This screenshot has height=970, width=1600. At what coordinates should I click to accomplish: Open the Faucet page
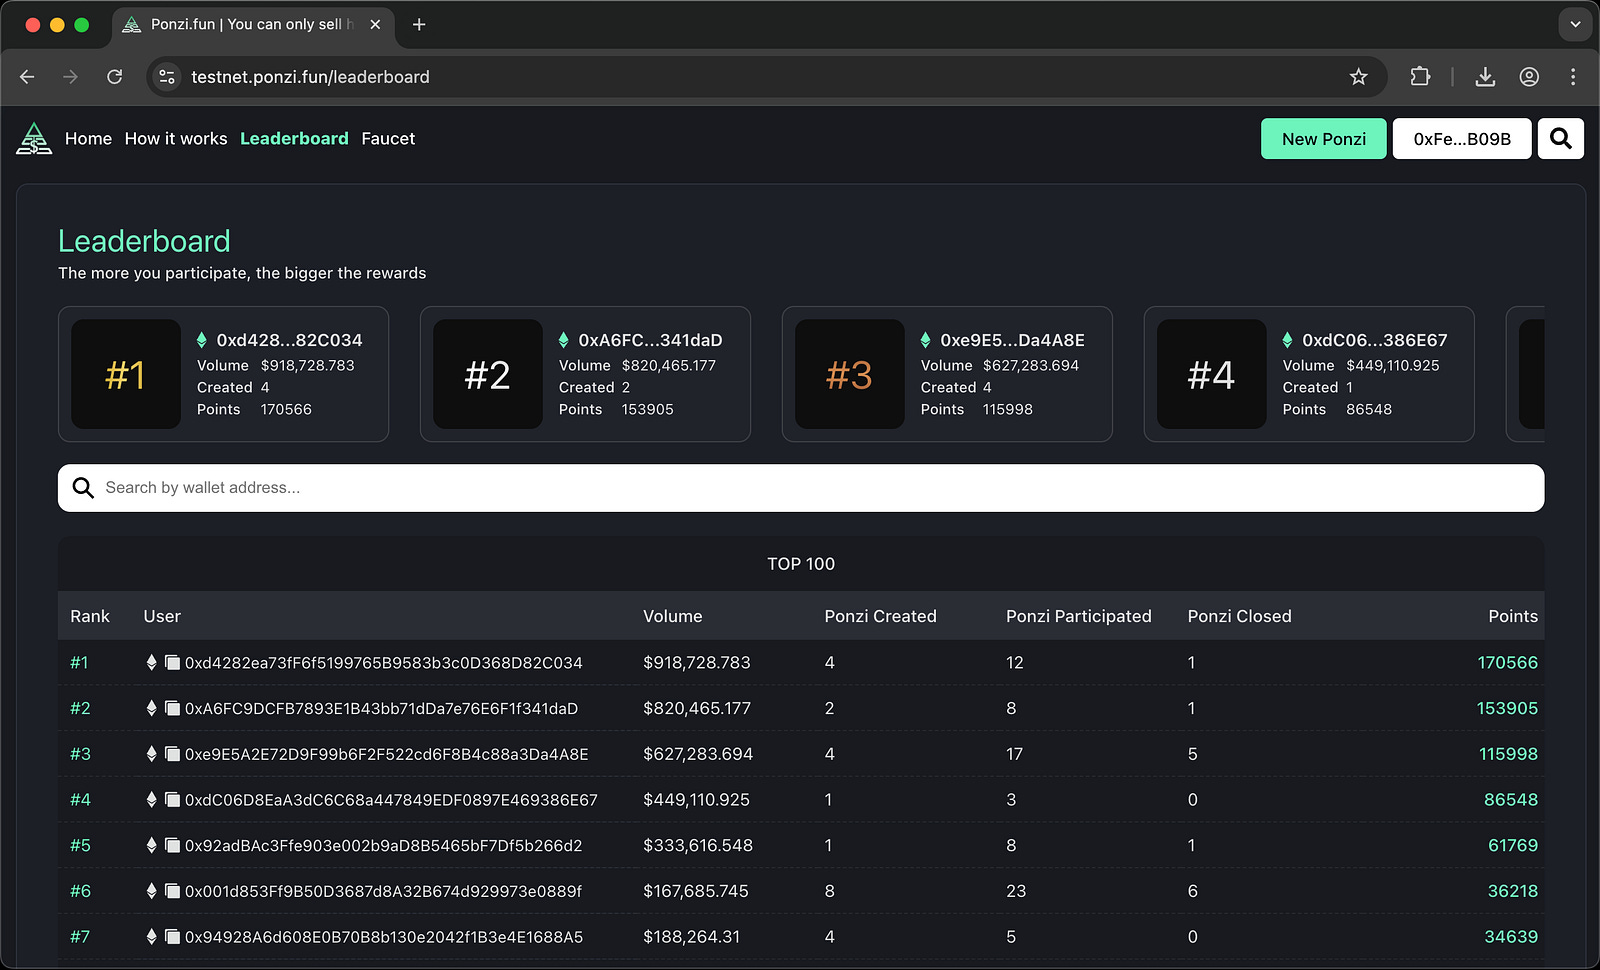388,139
